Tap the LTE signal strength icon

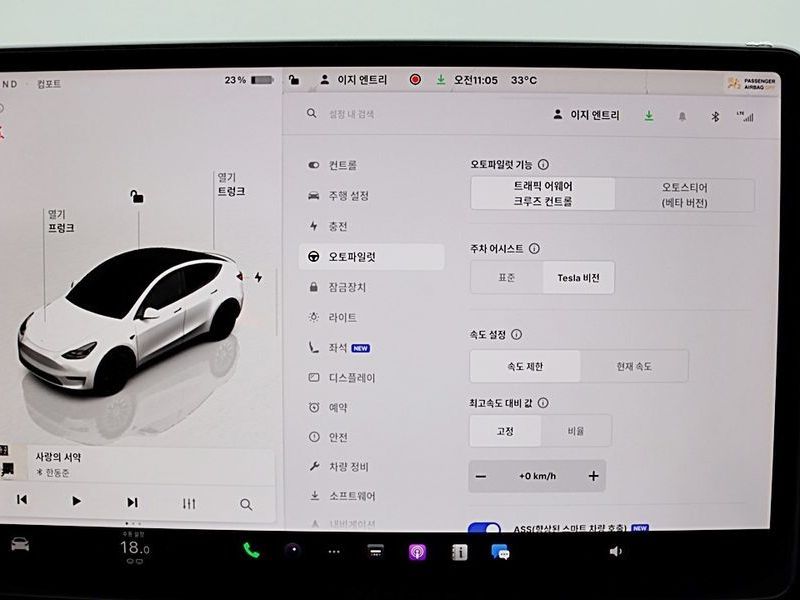(x=745, y=116)
